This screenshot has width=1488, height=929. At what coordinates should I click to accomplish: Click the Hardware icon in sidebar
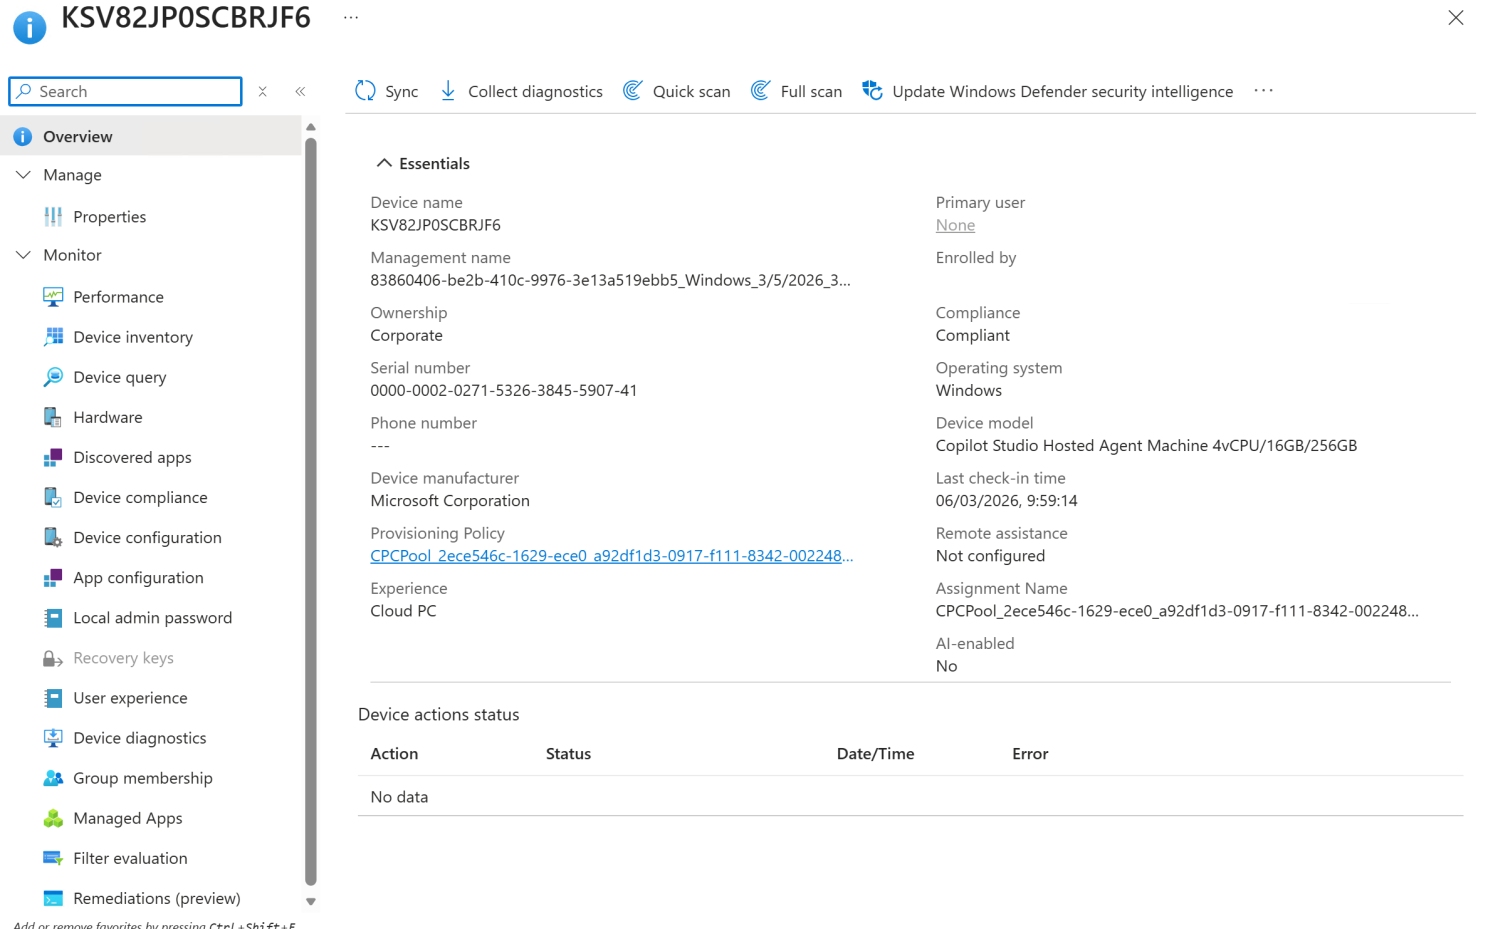tap(53, 417)
